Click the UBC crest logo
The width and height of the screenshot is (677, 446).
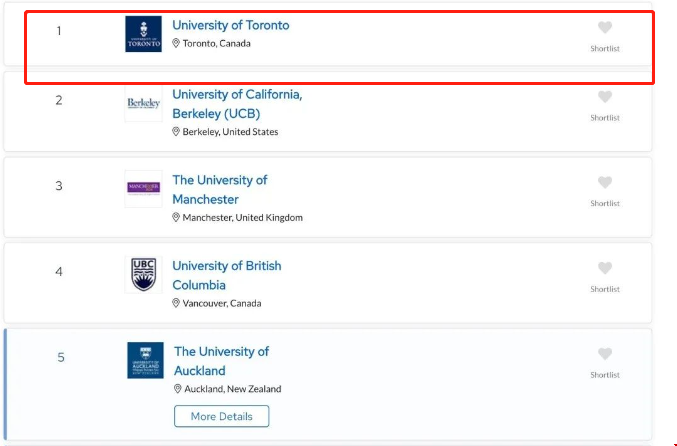coord(143,274)
